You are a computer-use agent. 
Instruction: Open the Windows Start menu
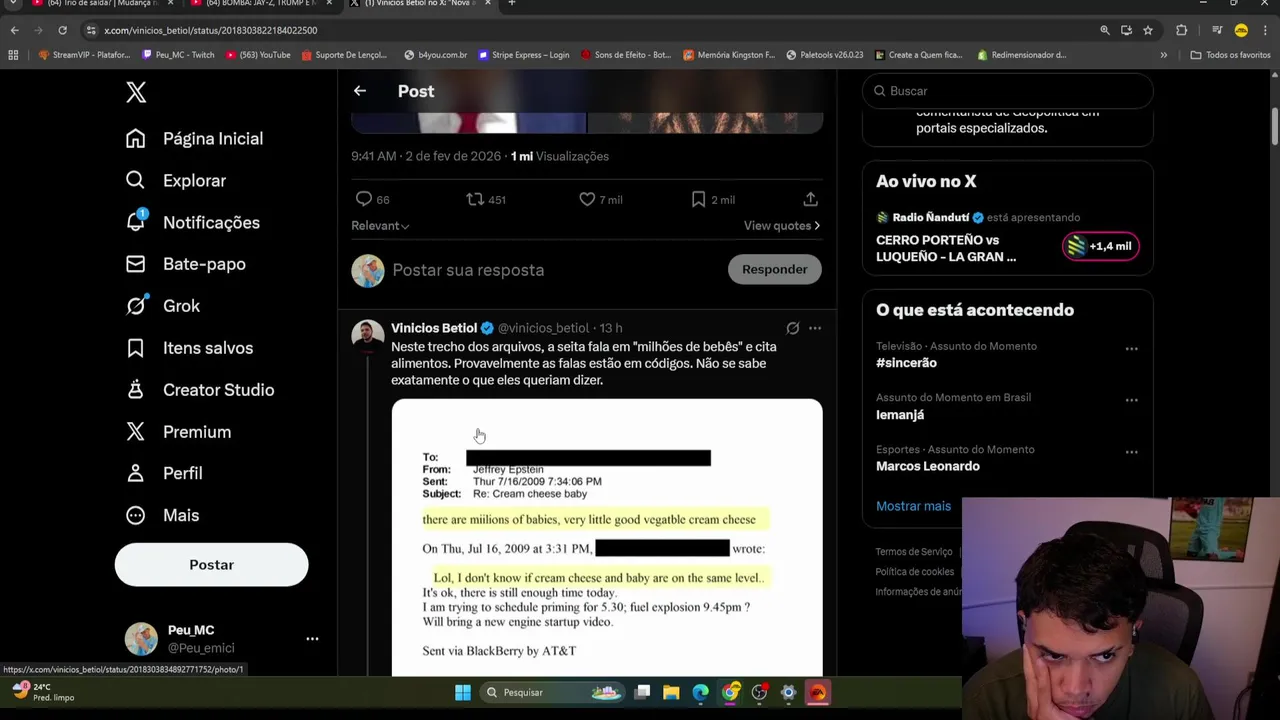(463, 692)
